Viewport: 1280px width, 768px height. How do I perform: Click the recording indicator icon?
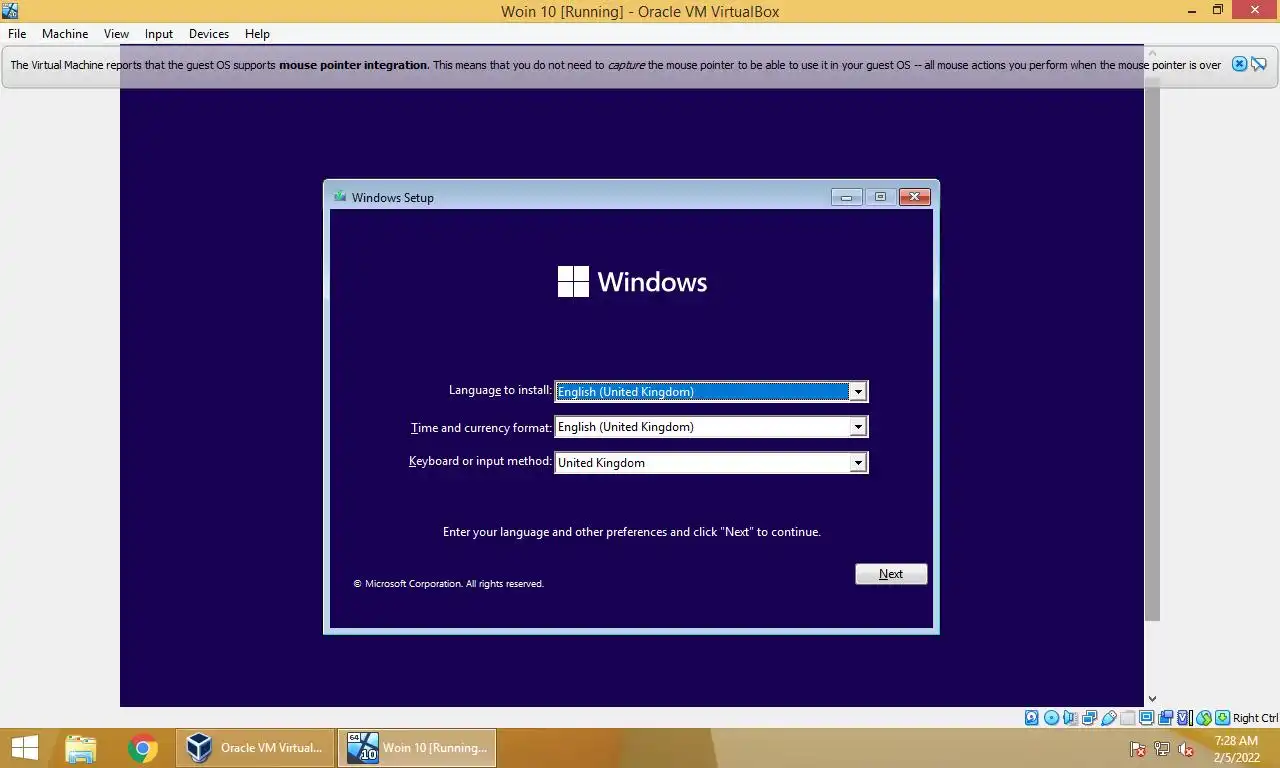click(x=1165, y=718)
